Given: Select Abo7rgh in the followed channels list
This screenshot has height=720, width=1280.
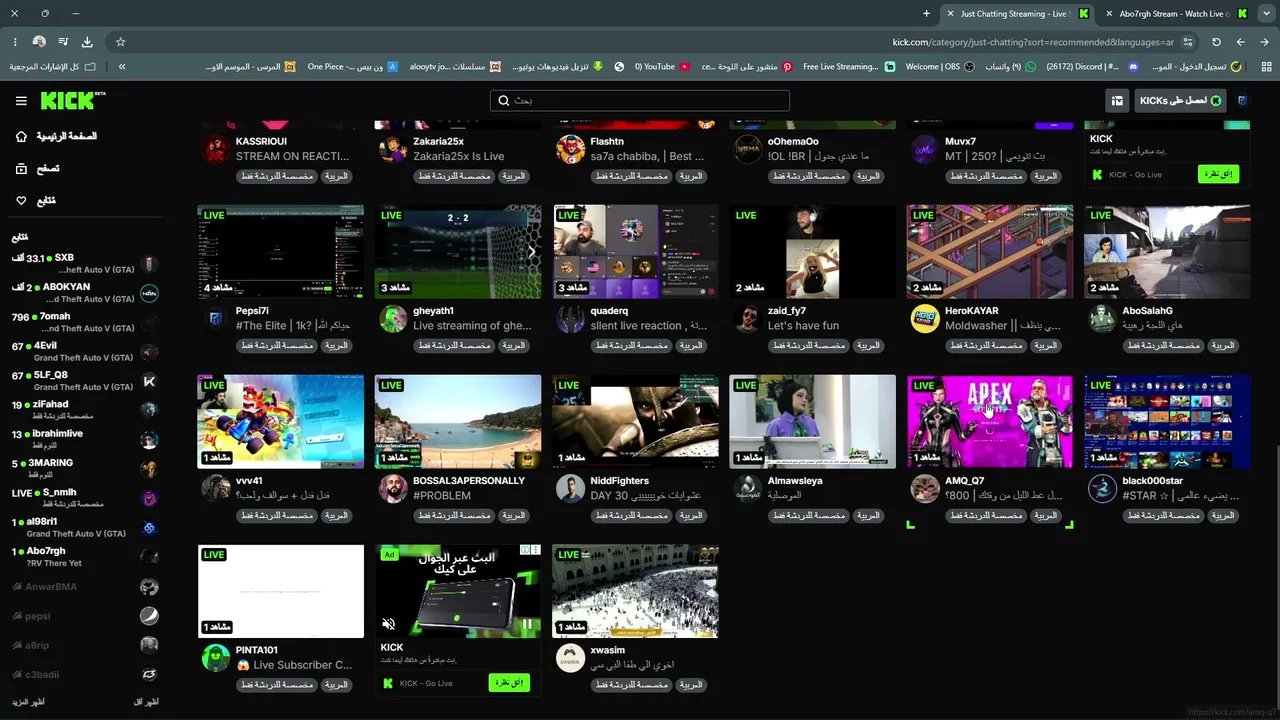Looking at the screenshot, I should pos(85,556).
